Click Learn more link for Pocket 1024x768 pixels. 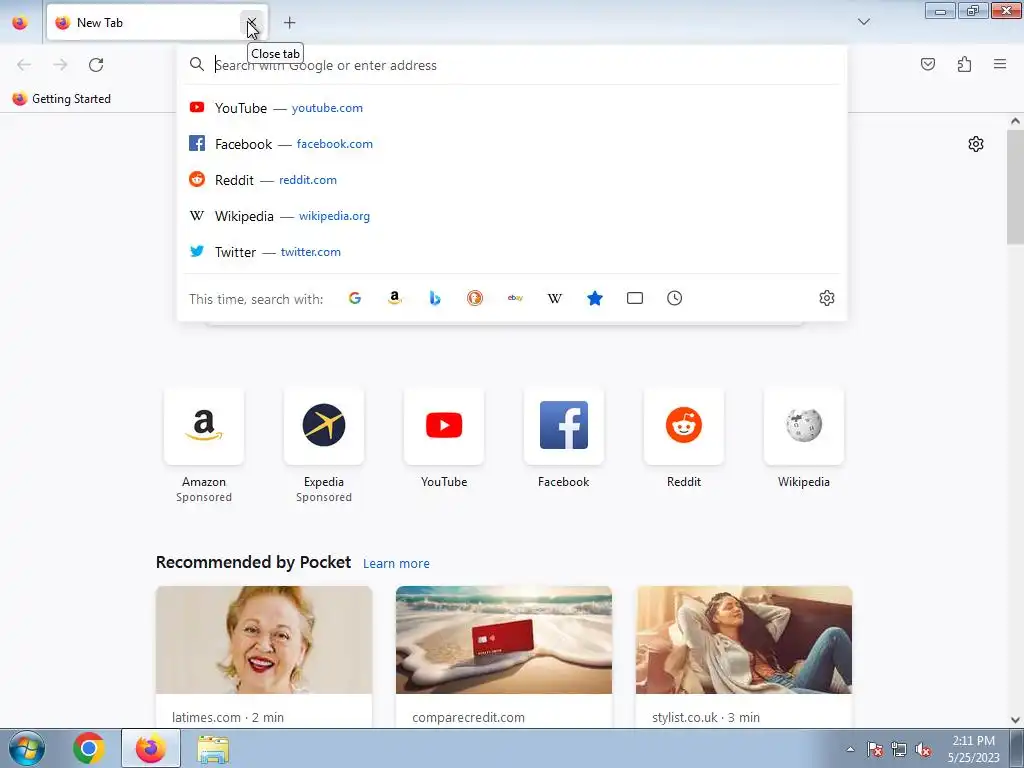pos(396,564)
